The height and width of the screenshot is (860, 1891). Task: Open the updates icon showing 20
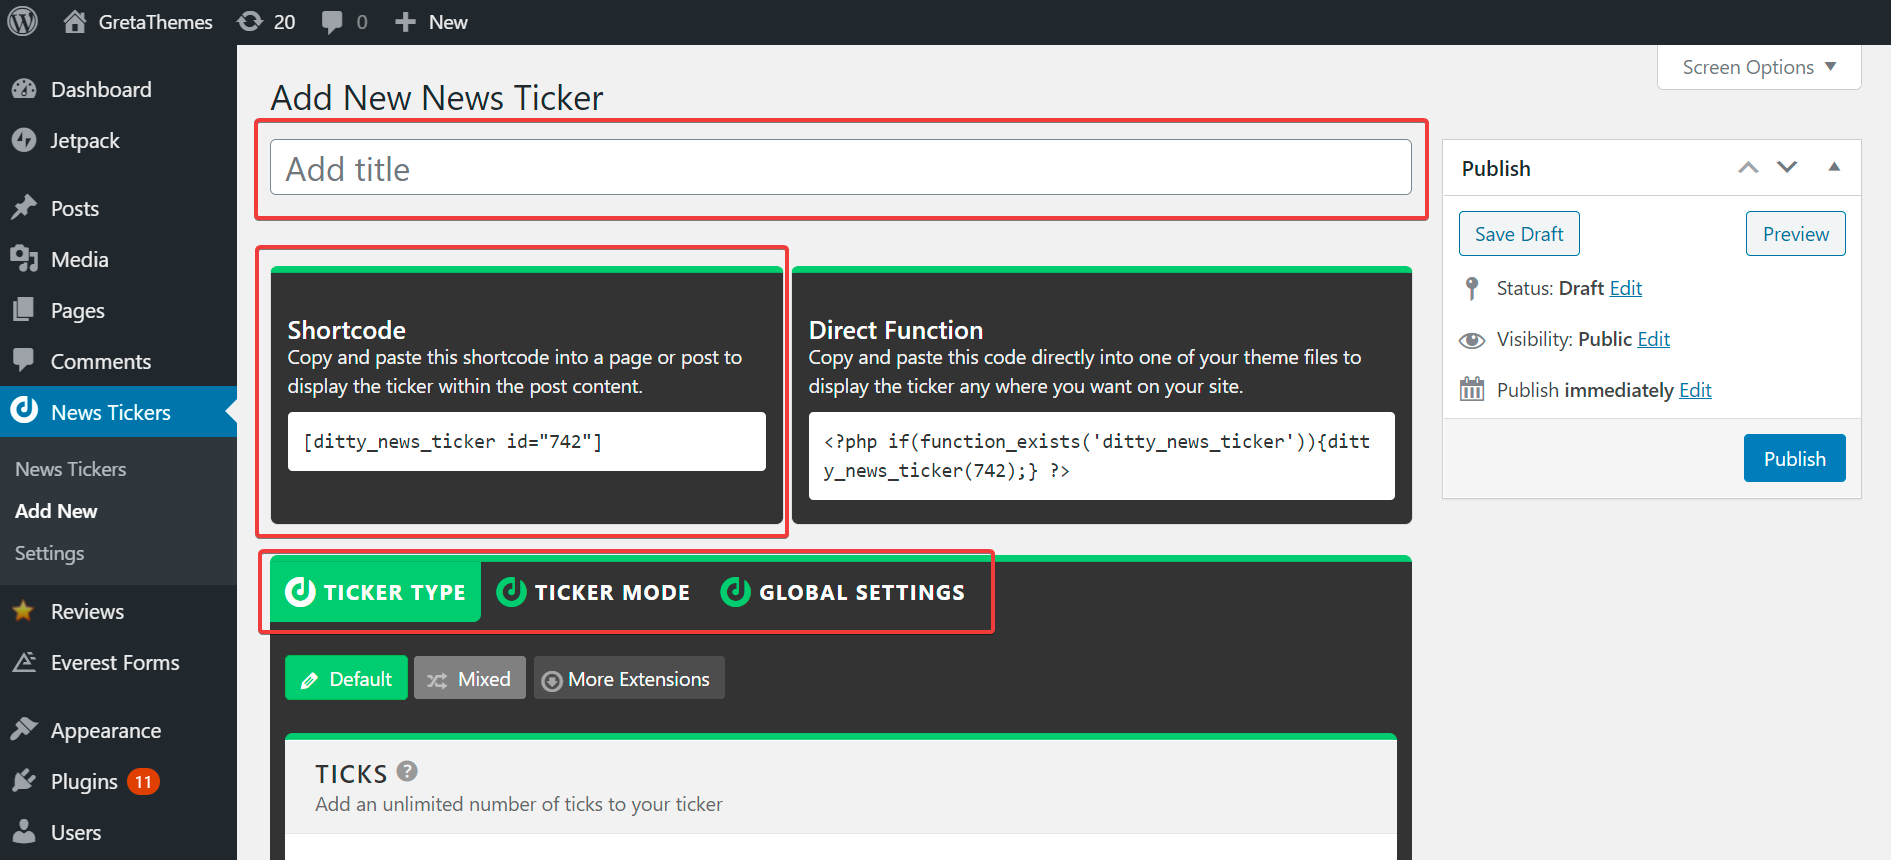(266, 22)
